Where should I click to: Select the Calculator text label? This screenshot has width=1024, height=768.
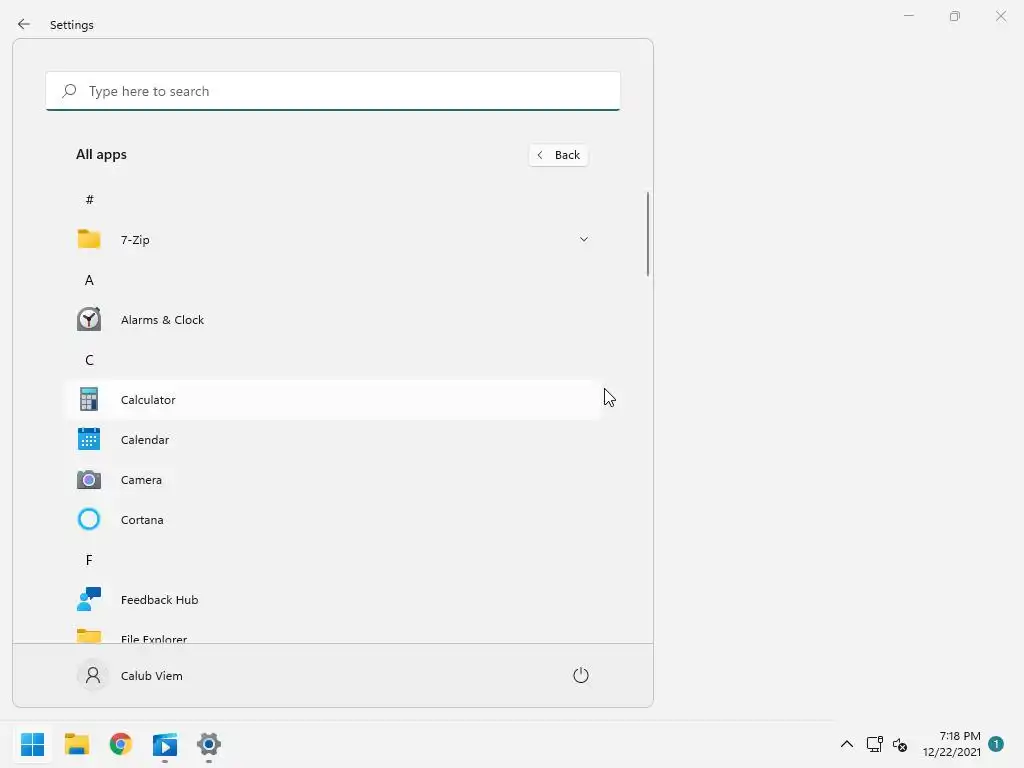click(148, 400)
